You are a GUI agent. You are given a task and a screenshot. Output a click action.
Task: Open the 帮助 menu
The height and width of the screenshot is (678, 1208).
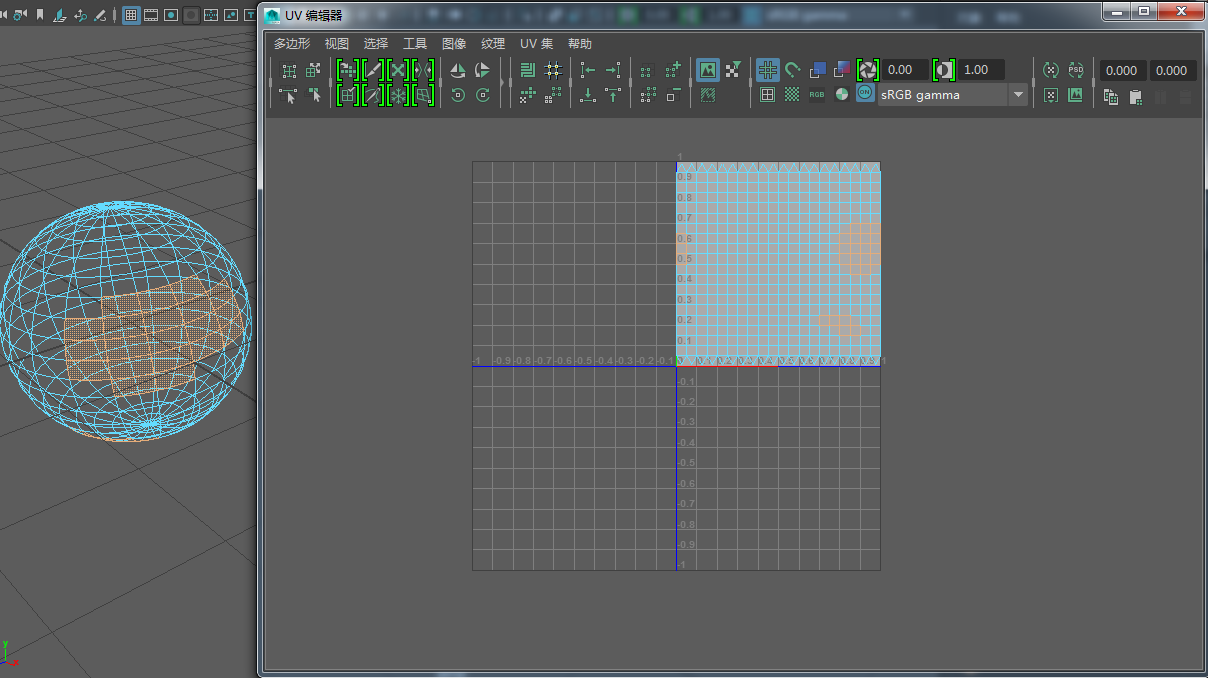point(579,44)
